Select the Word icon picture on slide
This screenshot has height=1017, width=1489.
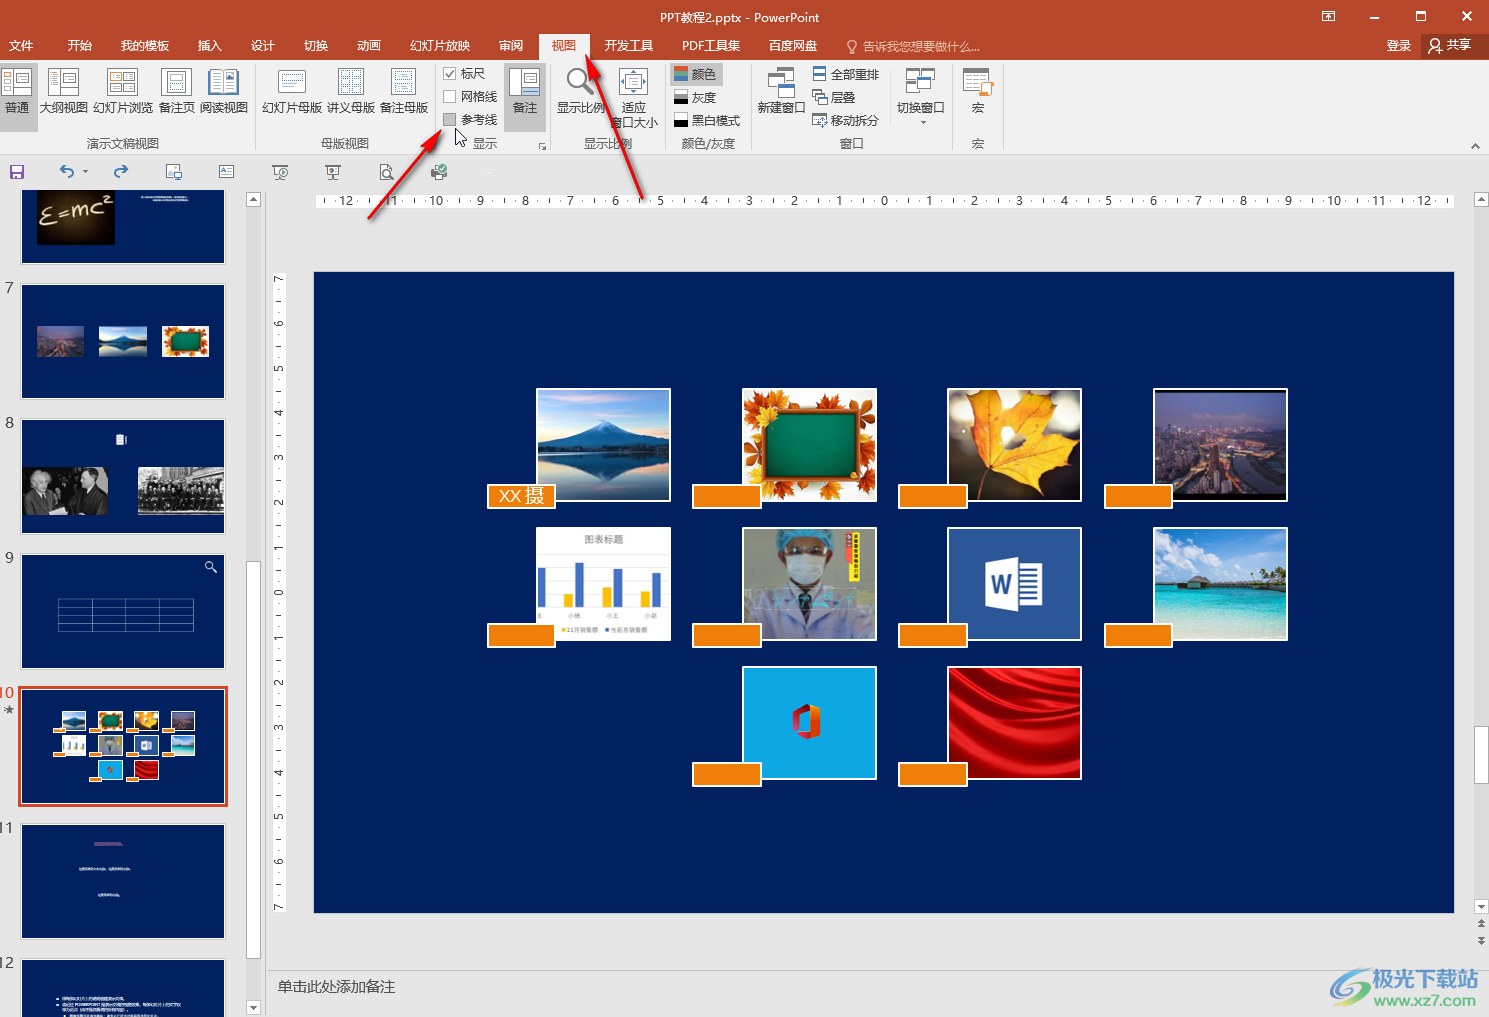(1014, 584)
